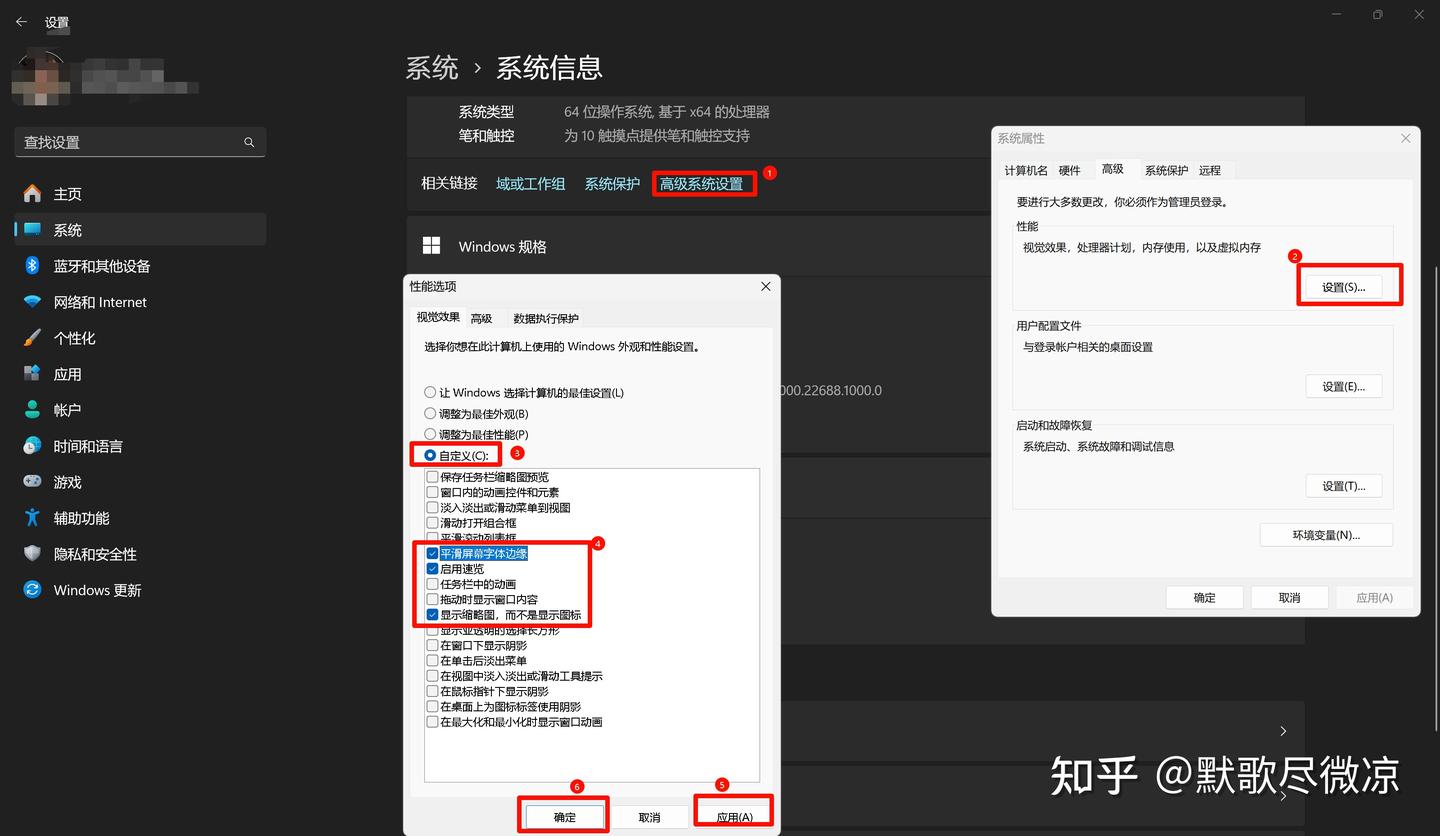Open Network and Internet via its Wi-Fi icon

coord(33,302)
